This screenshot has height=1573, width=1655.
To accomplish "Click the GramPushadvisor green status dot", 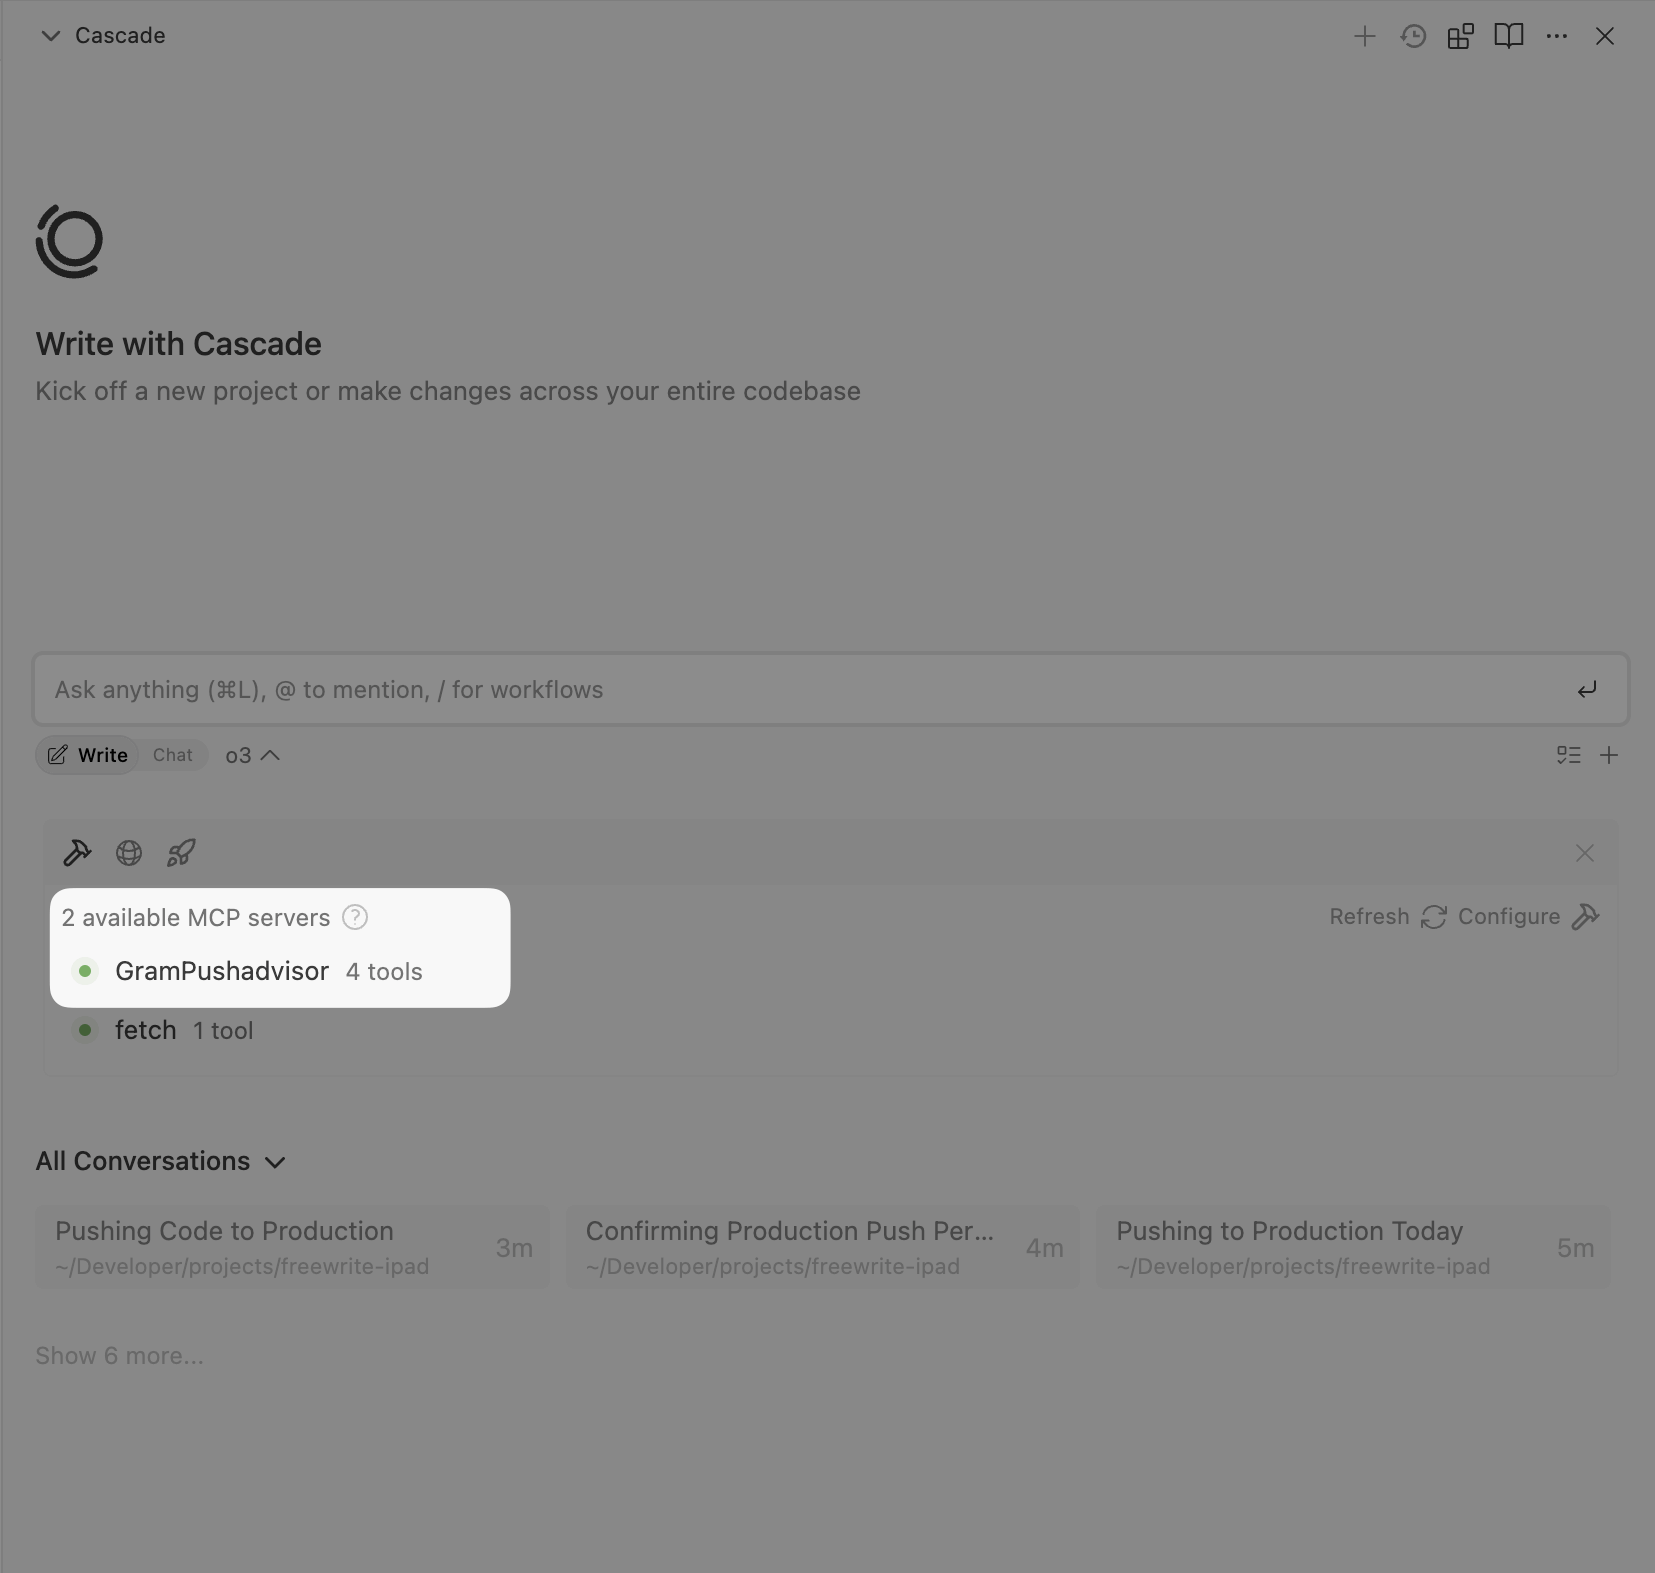I will coord(85,971).
